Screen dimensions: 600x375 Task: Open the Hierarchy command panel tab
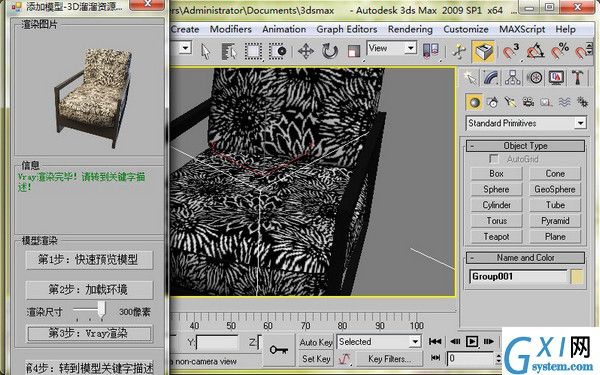point(512,78)
